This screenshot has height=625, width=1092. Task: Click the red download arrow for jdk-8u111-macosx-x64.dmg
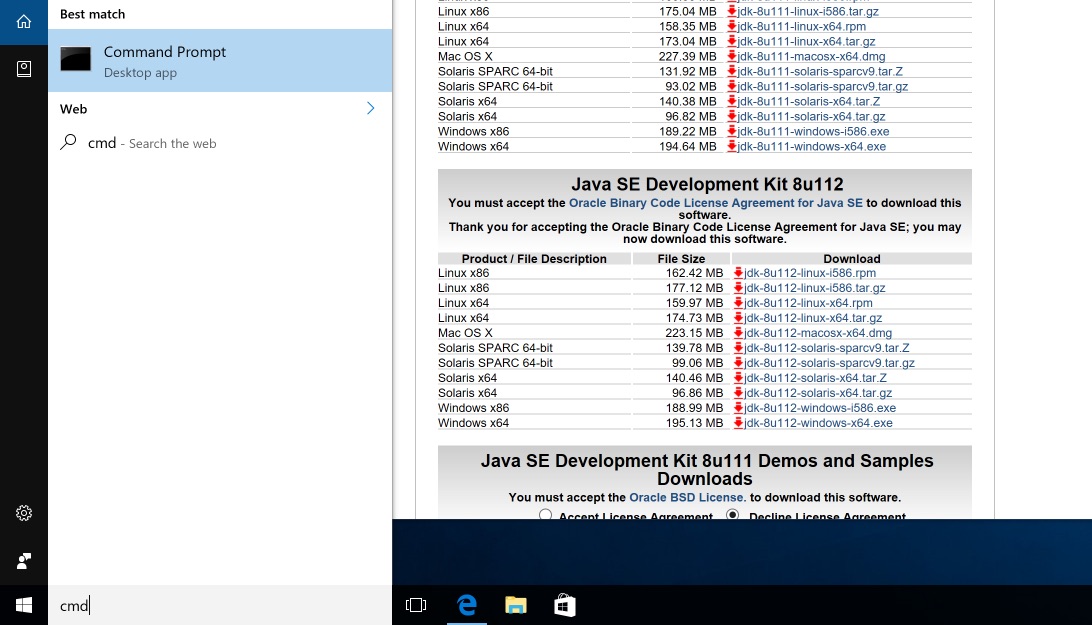pos(731,56)
